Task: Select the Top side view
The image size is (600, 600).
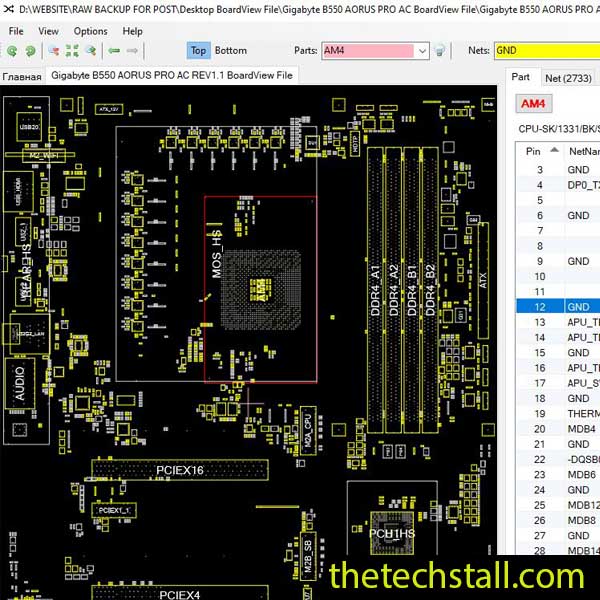Action: (x=198, y=51)
